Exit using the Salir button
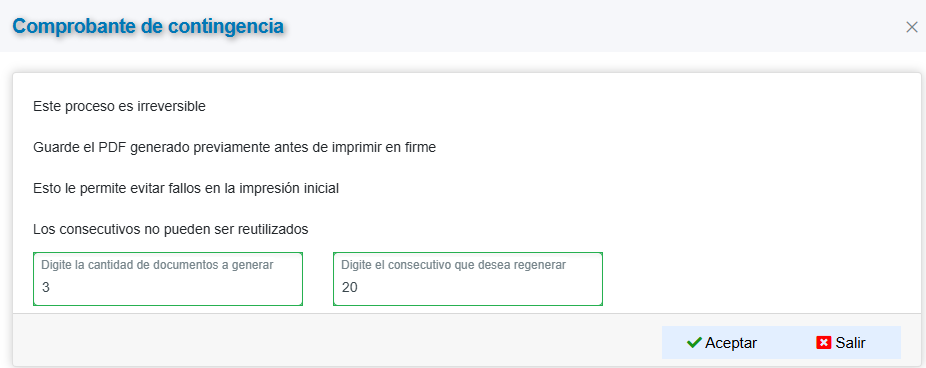This screenshot has width=926, height=368. [841, 343]
